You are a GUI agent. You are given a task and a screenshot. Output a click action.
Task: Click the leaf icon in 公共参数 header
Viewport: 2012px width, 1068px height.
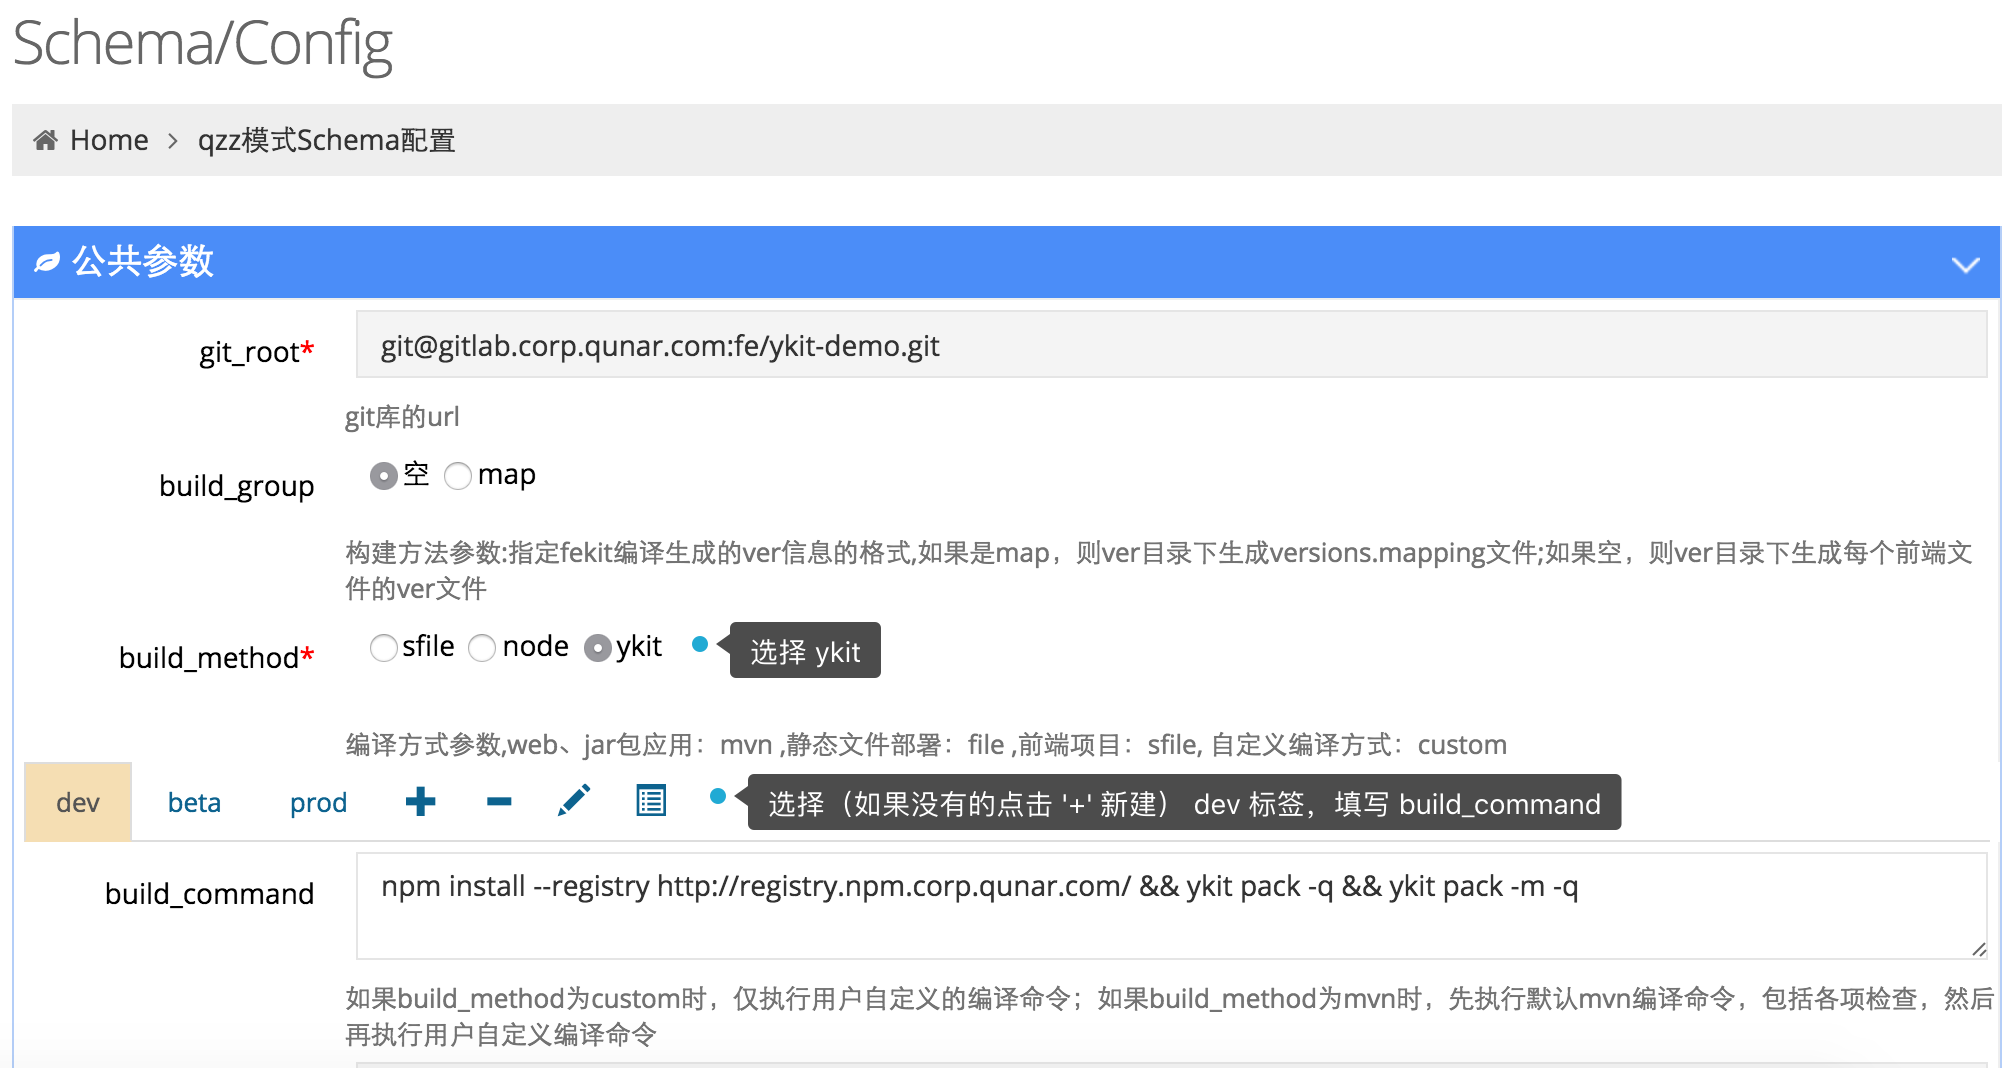click(x=45, y=262)
